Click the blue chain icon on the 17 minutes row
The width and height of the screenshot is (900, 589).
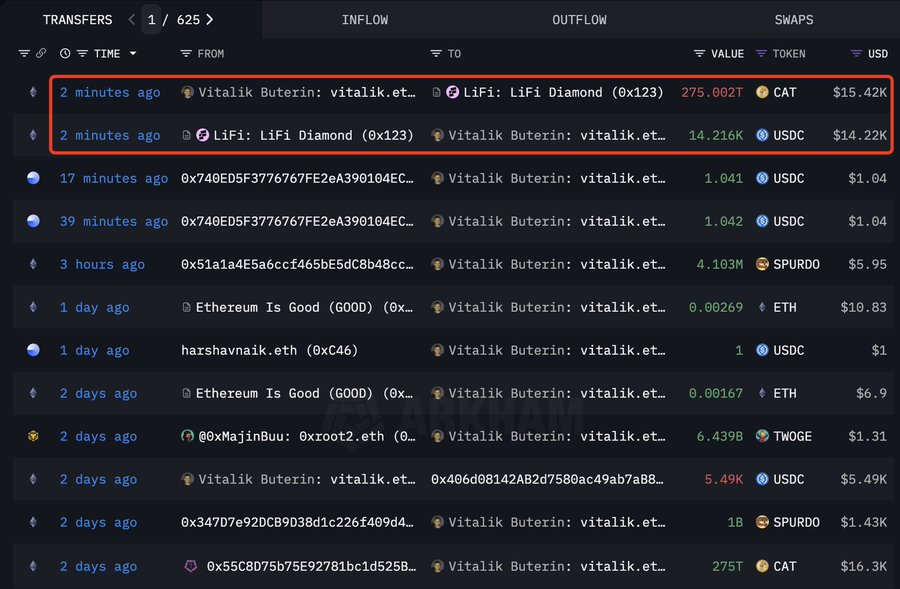tap(32, 178)
